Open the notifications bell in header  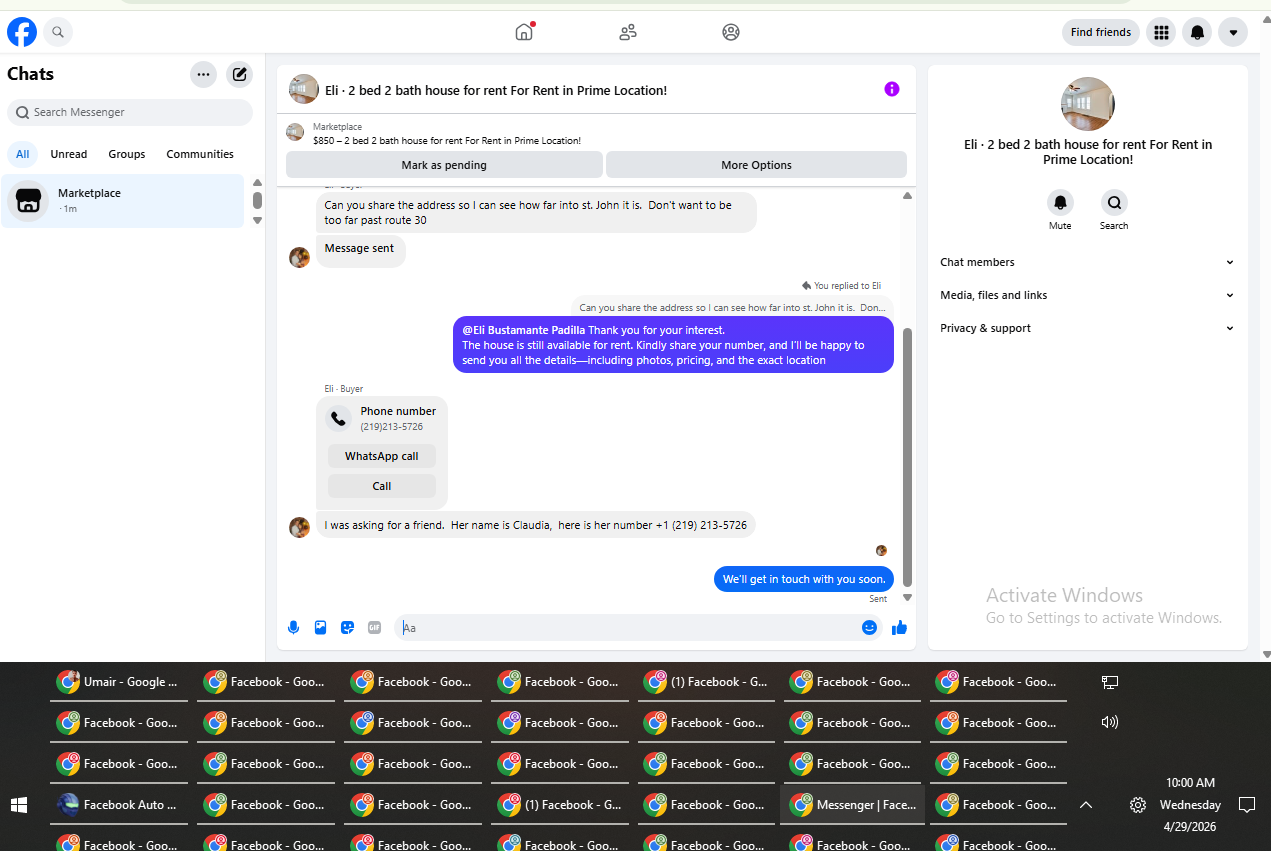(x=1197, y=32)
